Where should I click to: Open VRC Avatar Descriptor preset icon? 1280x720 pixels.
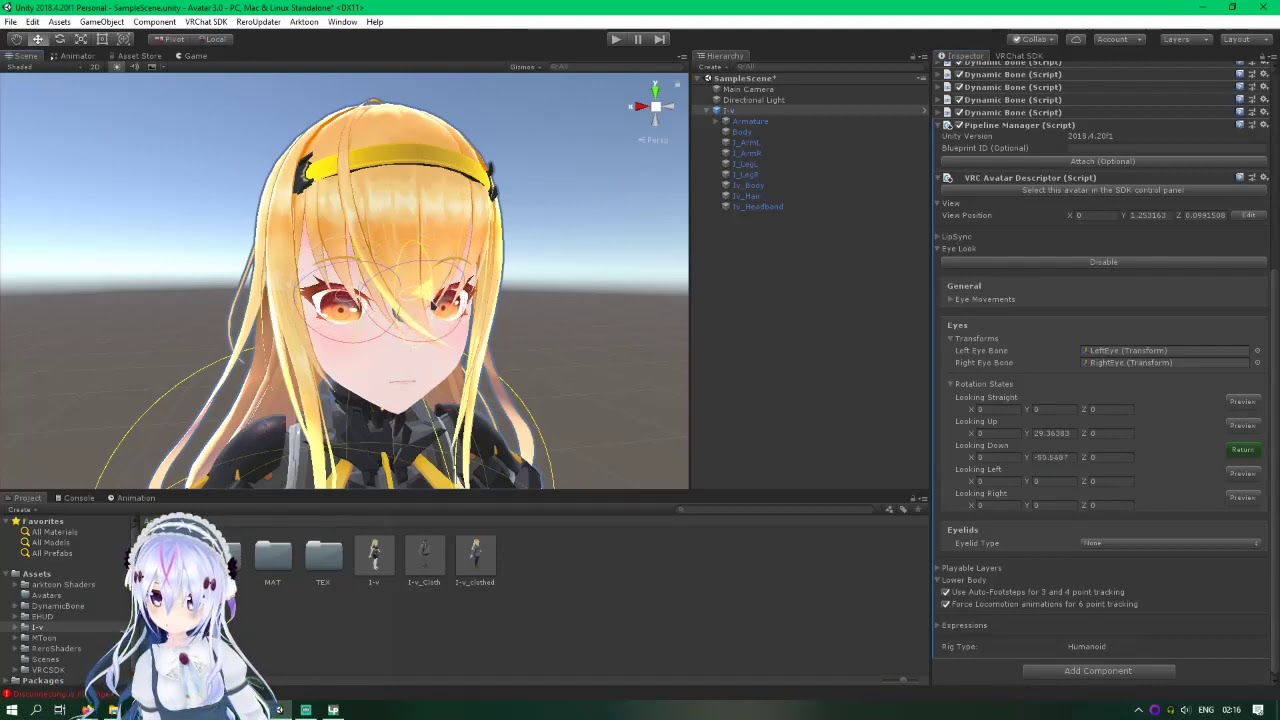point(1252,178)
